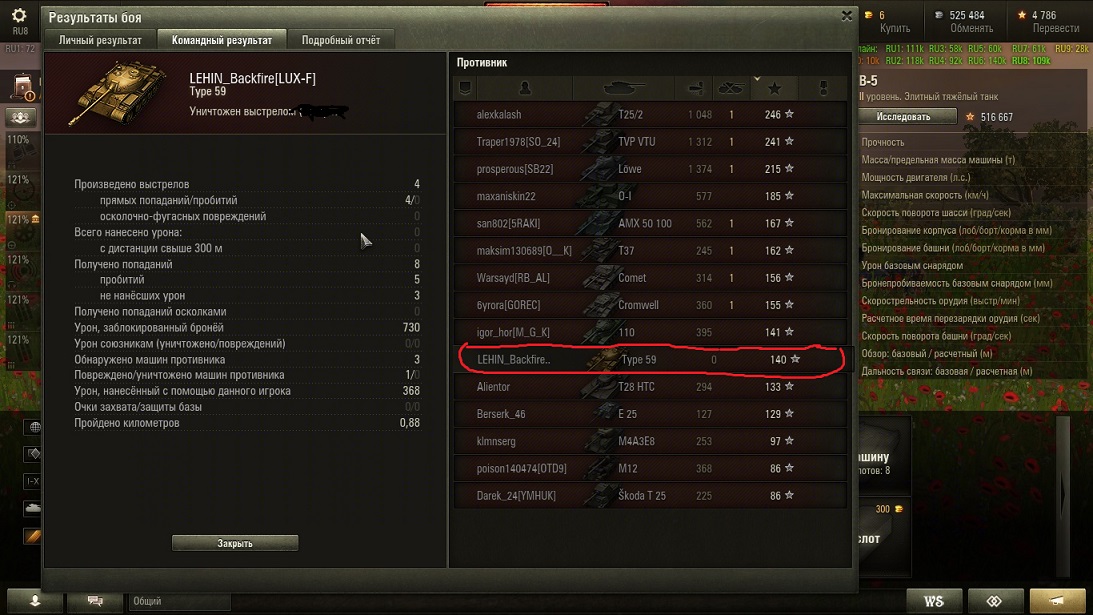
Task: Open the settings gear icon
Action: [19, 15]
